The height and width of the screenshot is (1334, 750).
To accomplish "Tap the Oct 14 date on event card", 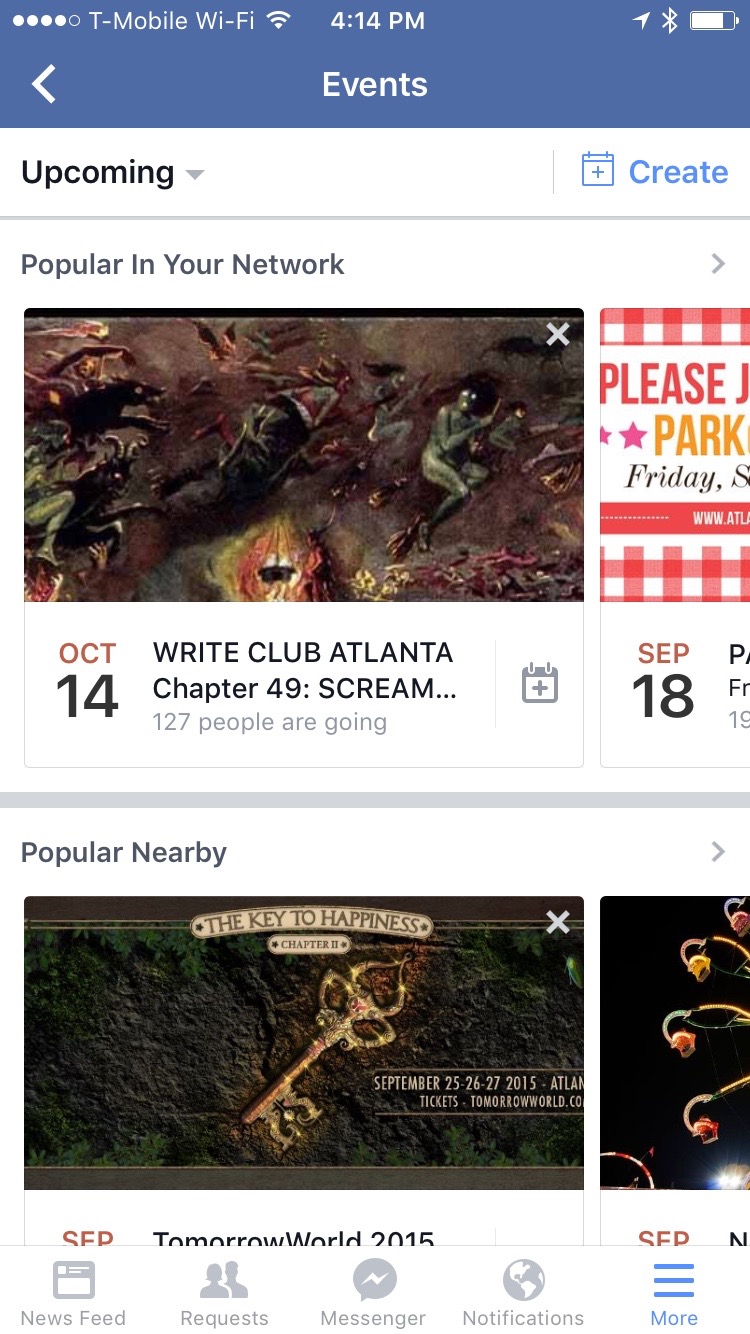I will tap(87, 681).
